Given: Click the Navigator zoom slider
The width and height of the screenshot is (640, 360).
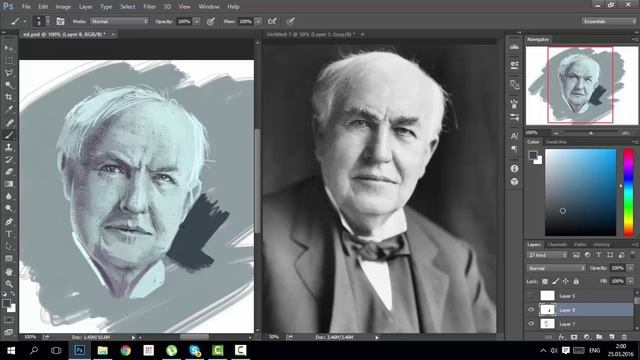Looking at the screenshot, I should tap(591, 133).
